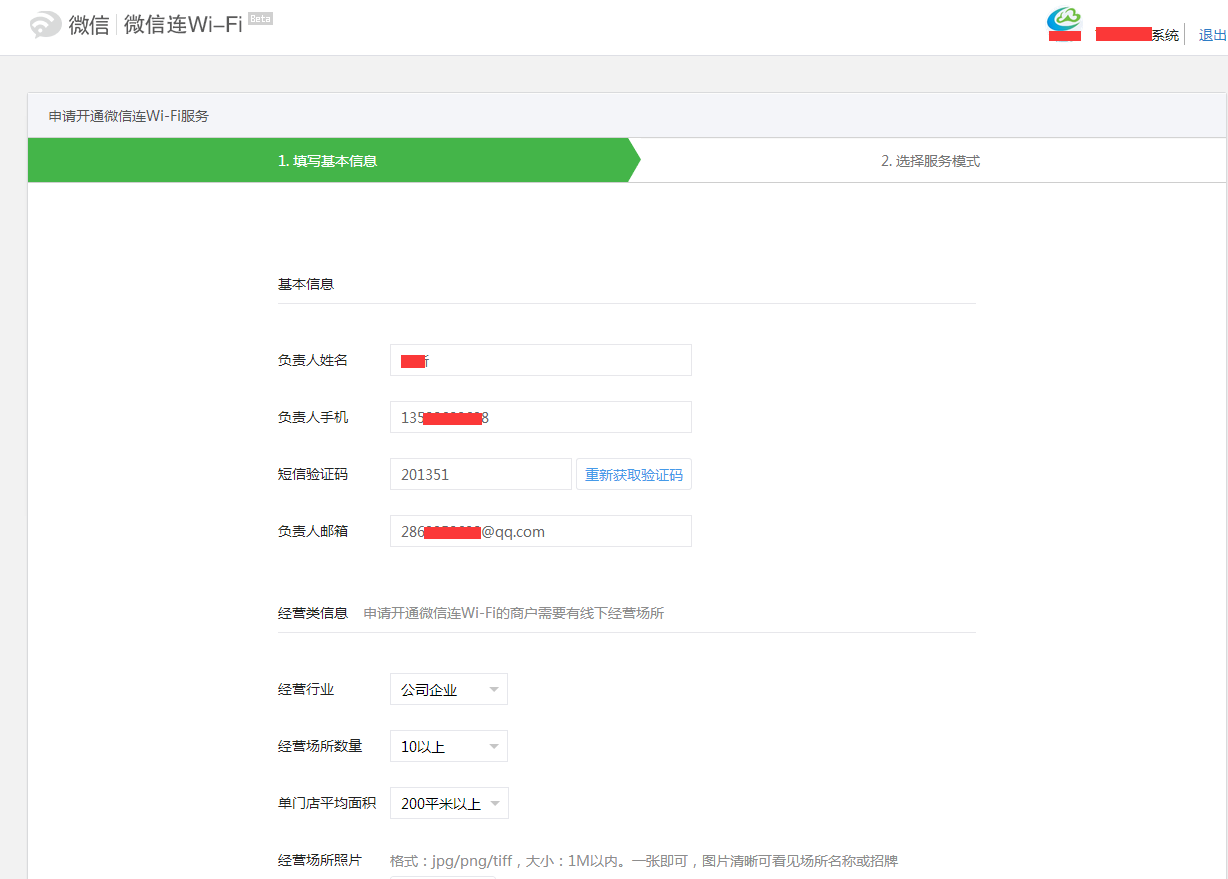The height and width of the screenshot is (879, 1228).
Task: Click the 经营场所数量 label
Action: pos(320,746)
